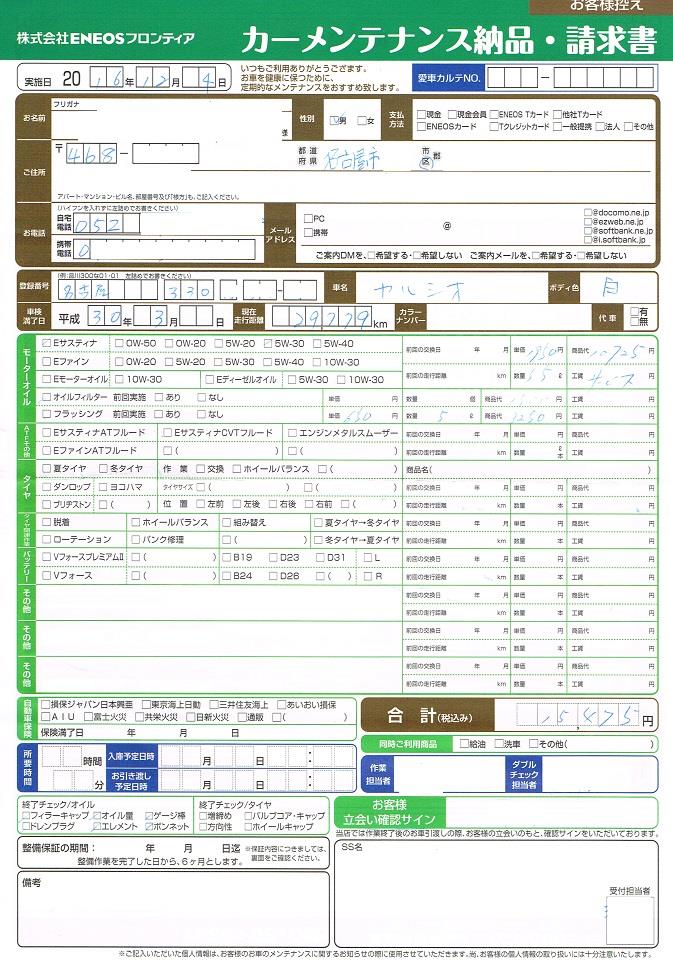Check the 代車 有 checkbox

pos(634,312)
